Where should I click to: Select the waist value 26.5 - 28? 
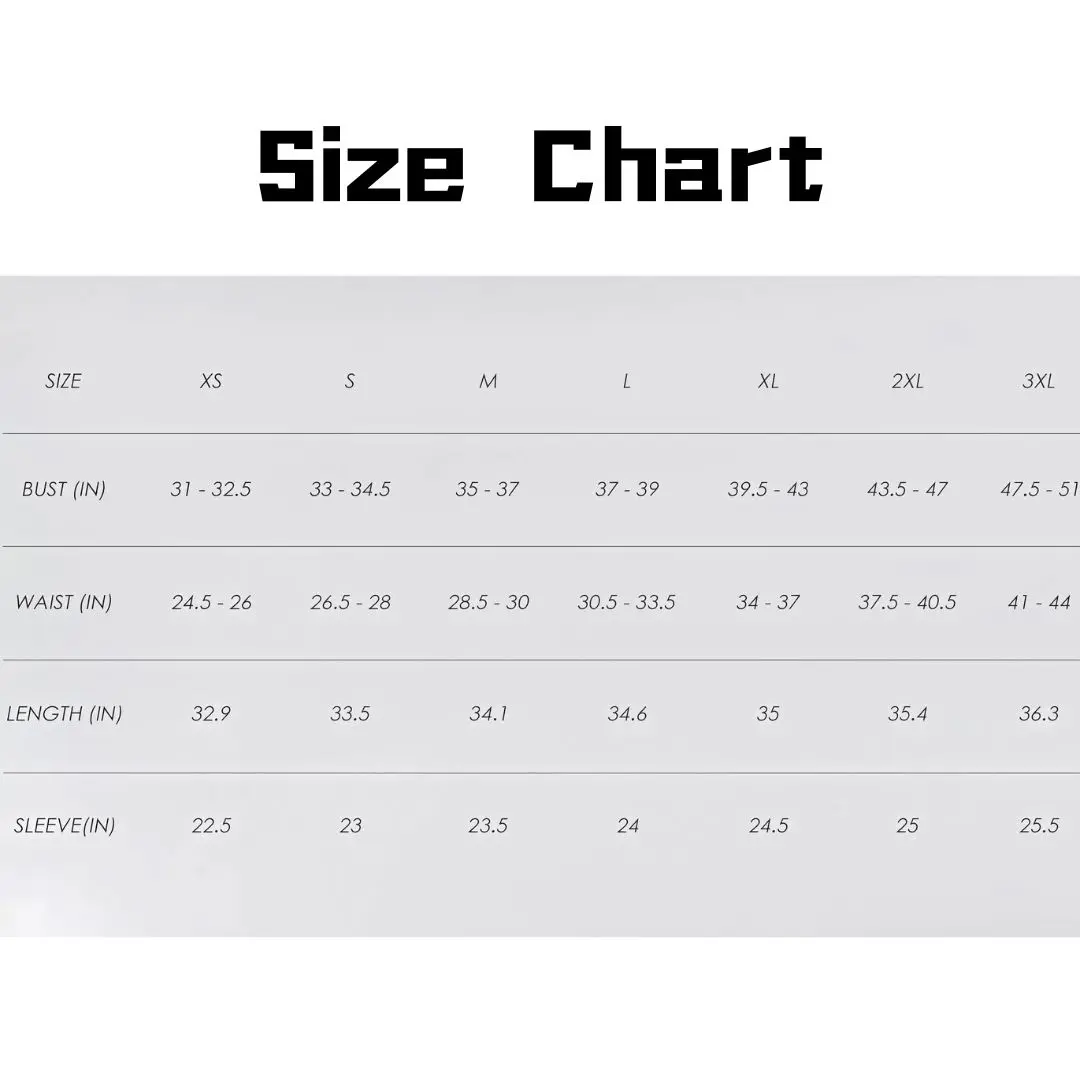point(350,603)
